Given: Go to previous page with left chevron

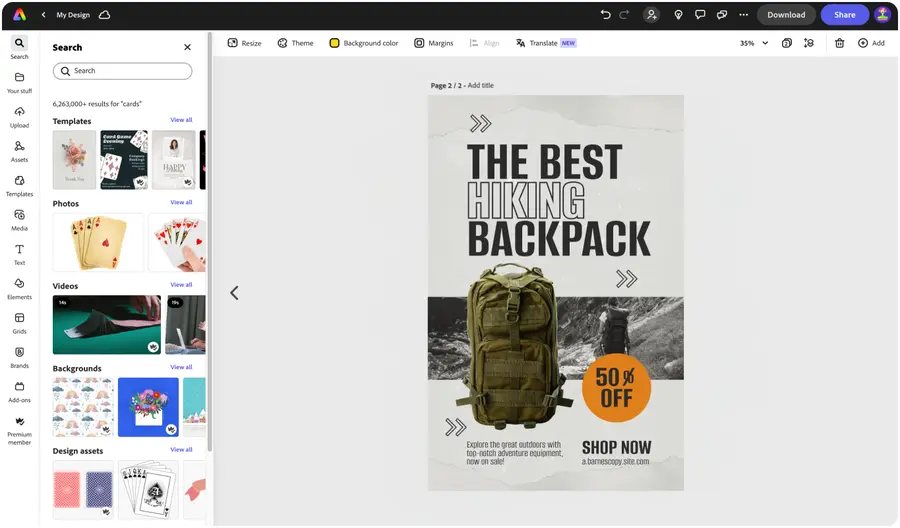Looking at the screenshot, I should (x=234, y=293).
